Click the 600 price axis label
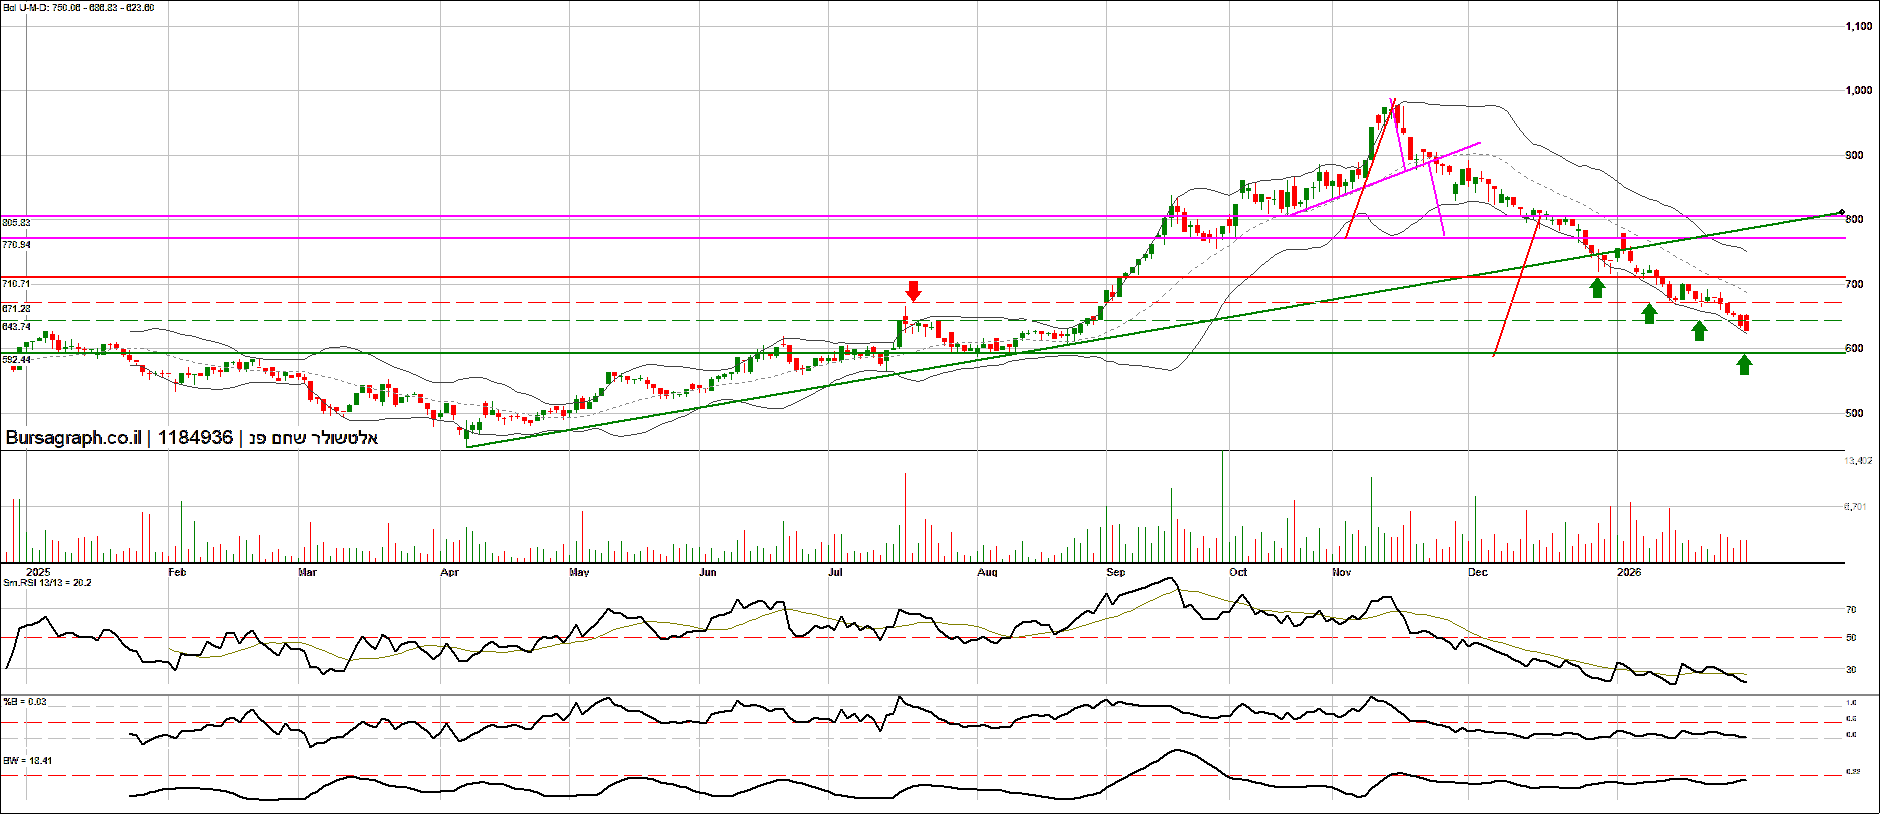The height and width of the screenshot is (814, 1880). tap(1854, 348)
